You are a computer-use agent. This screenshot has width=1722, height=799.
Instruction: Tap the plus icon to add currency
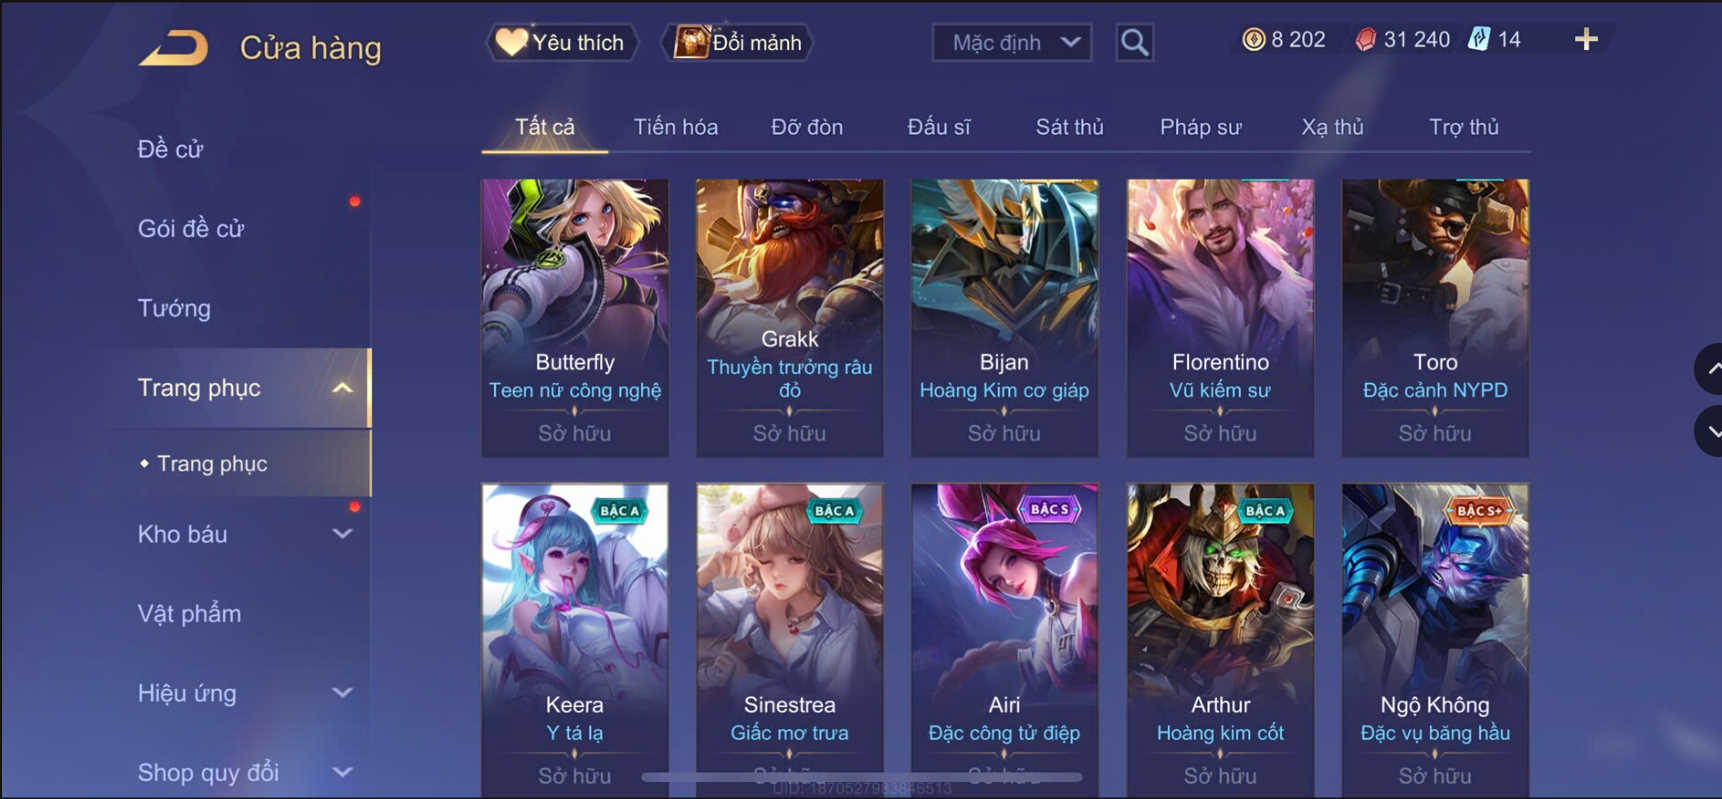click(x=1585, y=39)
